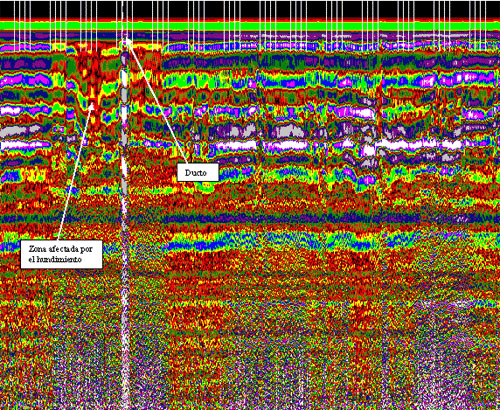500x410 pixels.
Task: Click the arrow tip pointing at the duct
Action: click(x=127, y=41)
